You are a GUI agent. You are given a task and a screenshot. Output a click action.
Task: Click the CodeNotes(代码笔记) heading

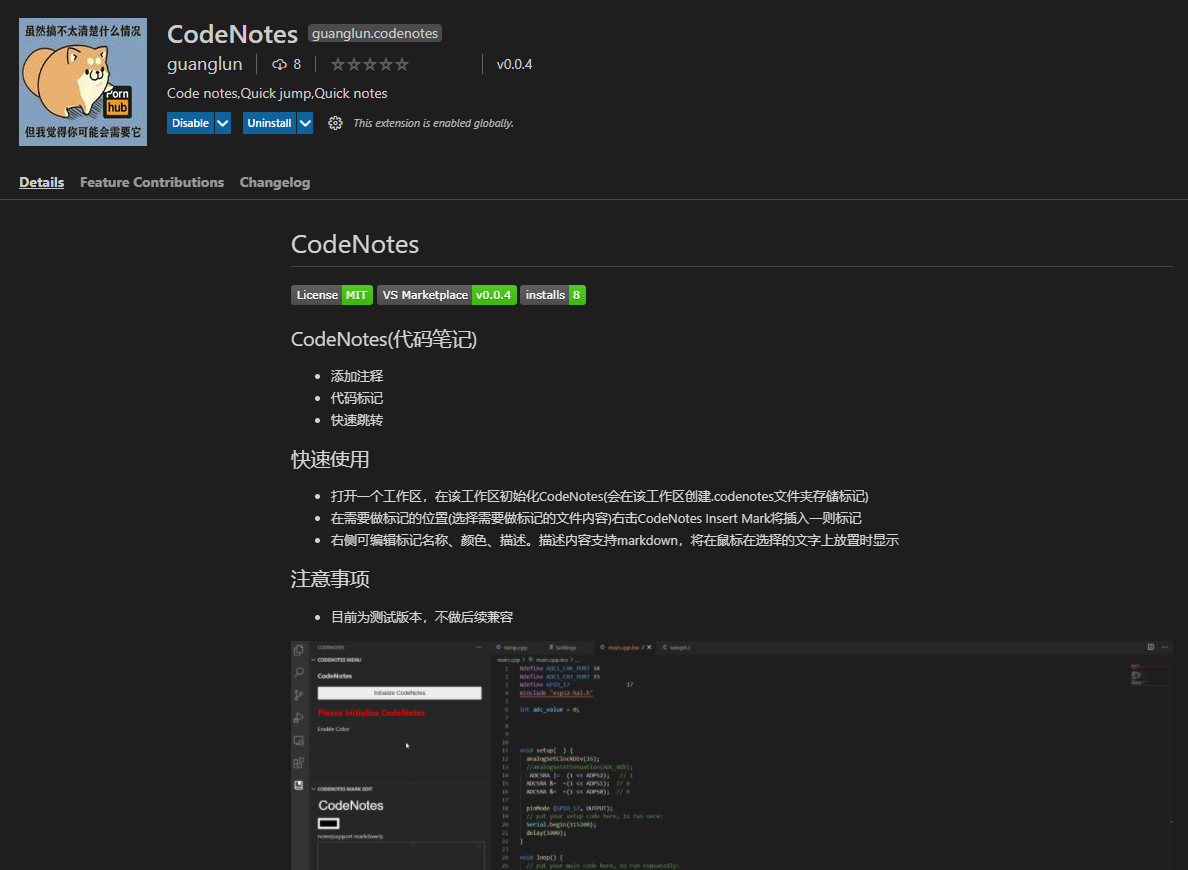tap(384, 339)
